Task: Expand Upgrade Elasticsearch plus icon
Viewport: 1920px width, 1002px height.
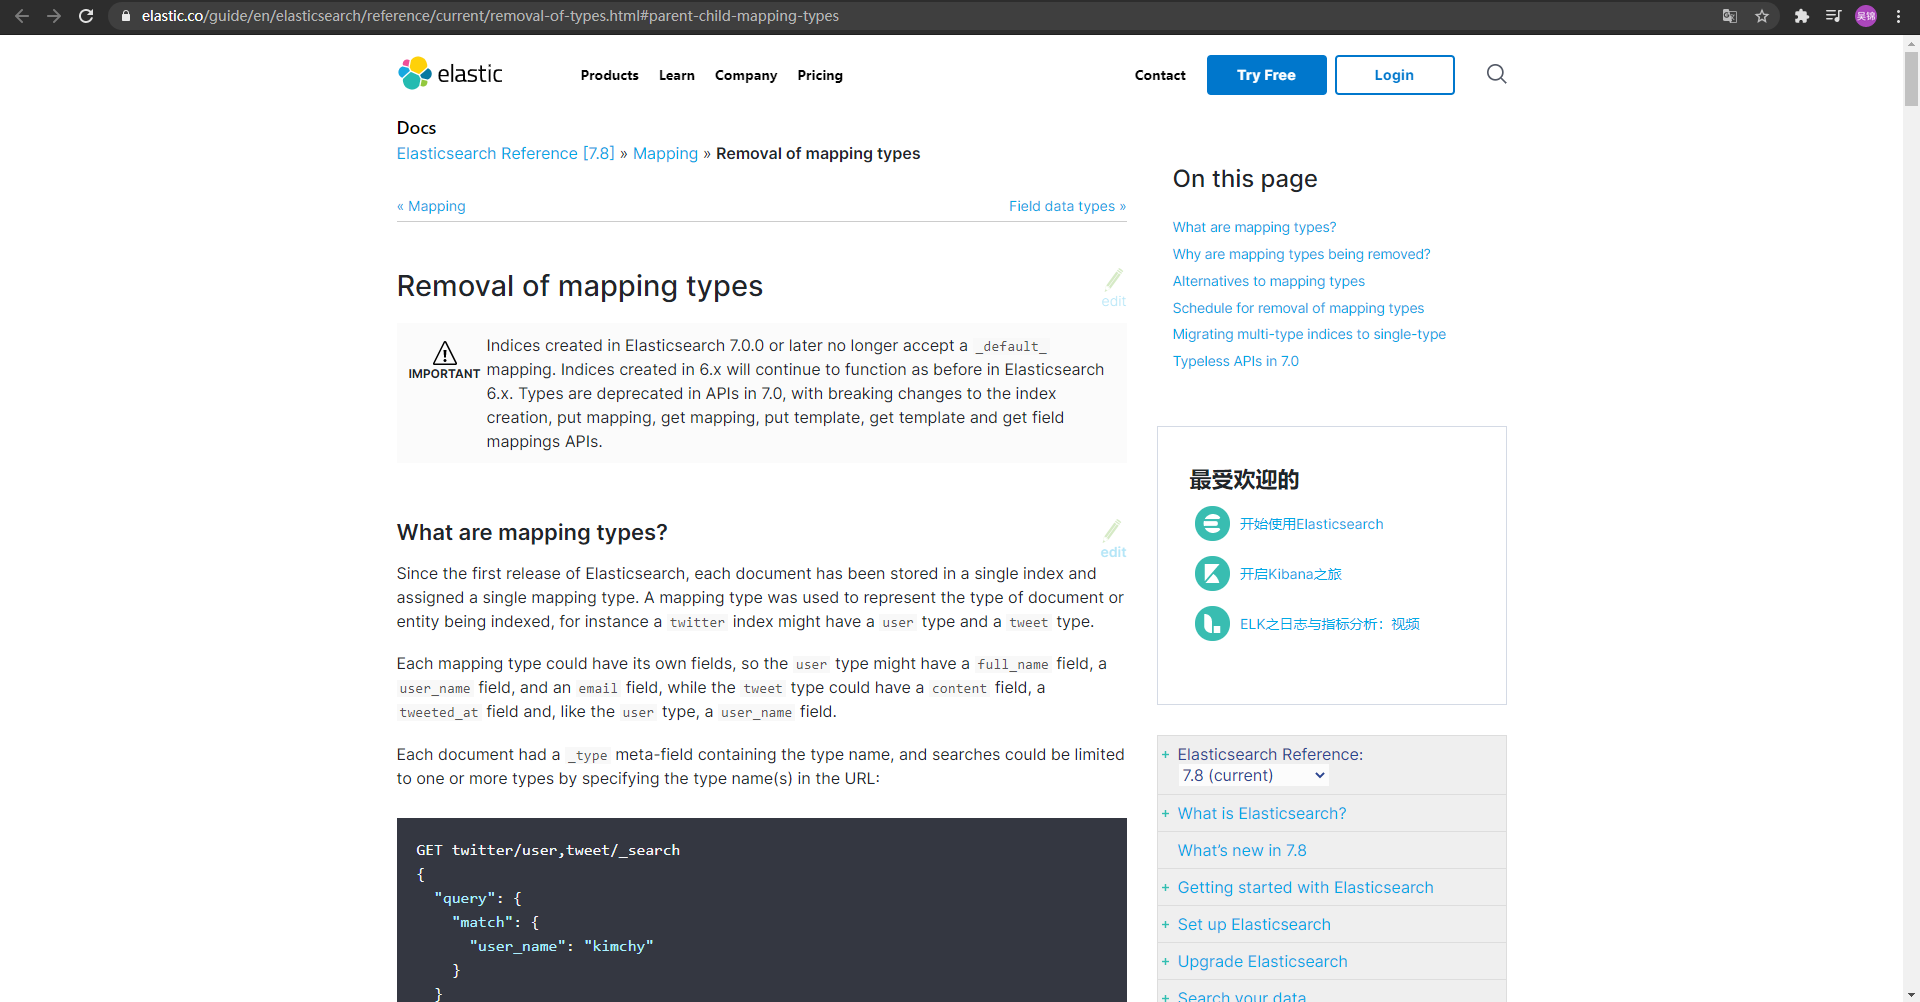Action: click(x=1165, y=961)
